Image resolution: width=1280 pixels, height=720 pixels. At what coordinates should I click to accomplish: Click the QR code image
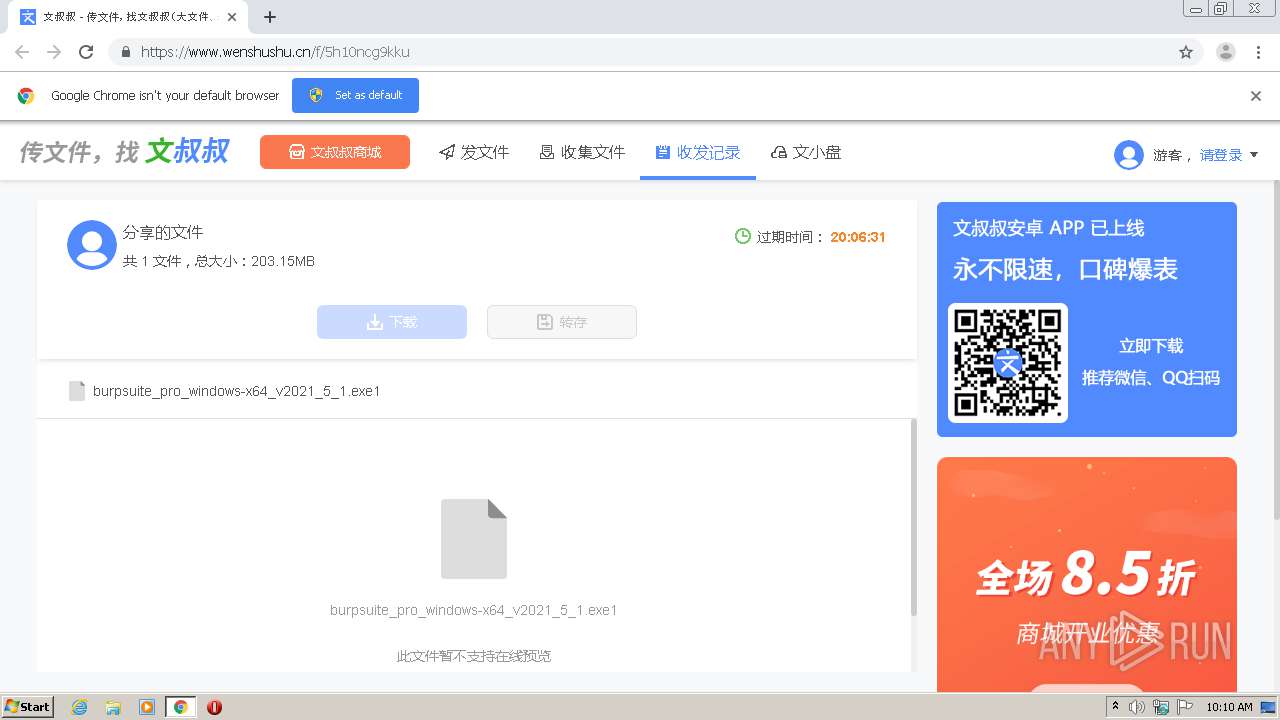coord(1008,363)
